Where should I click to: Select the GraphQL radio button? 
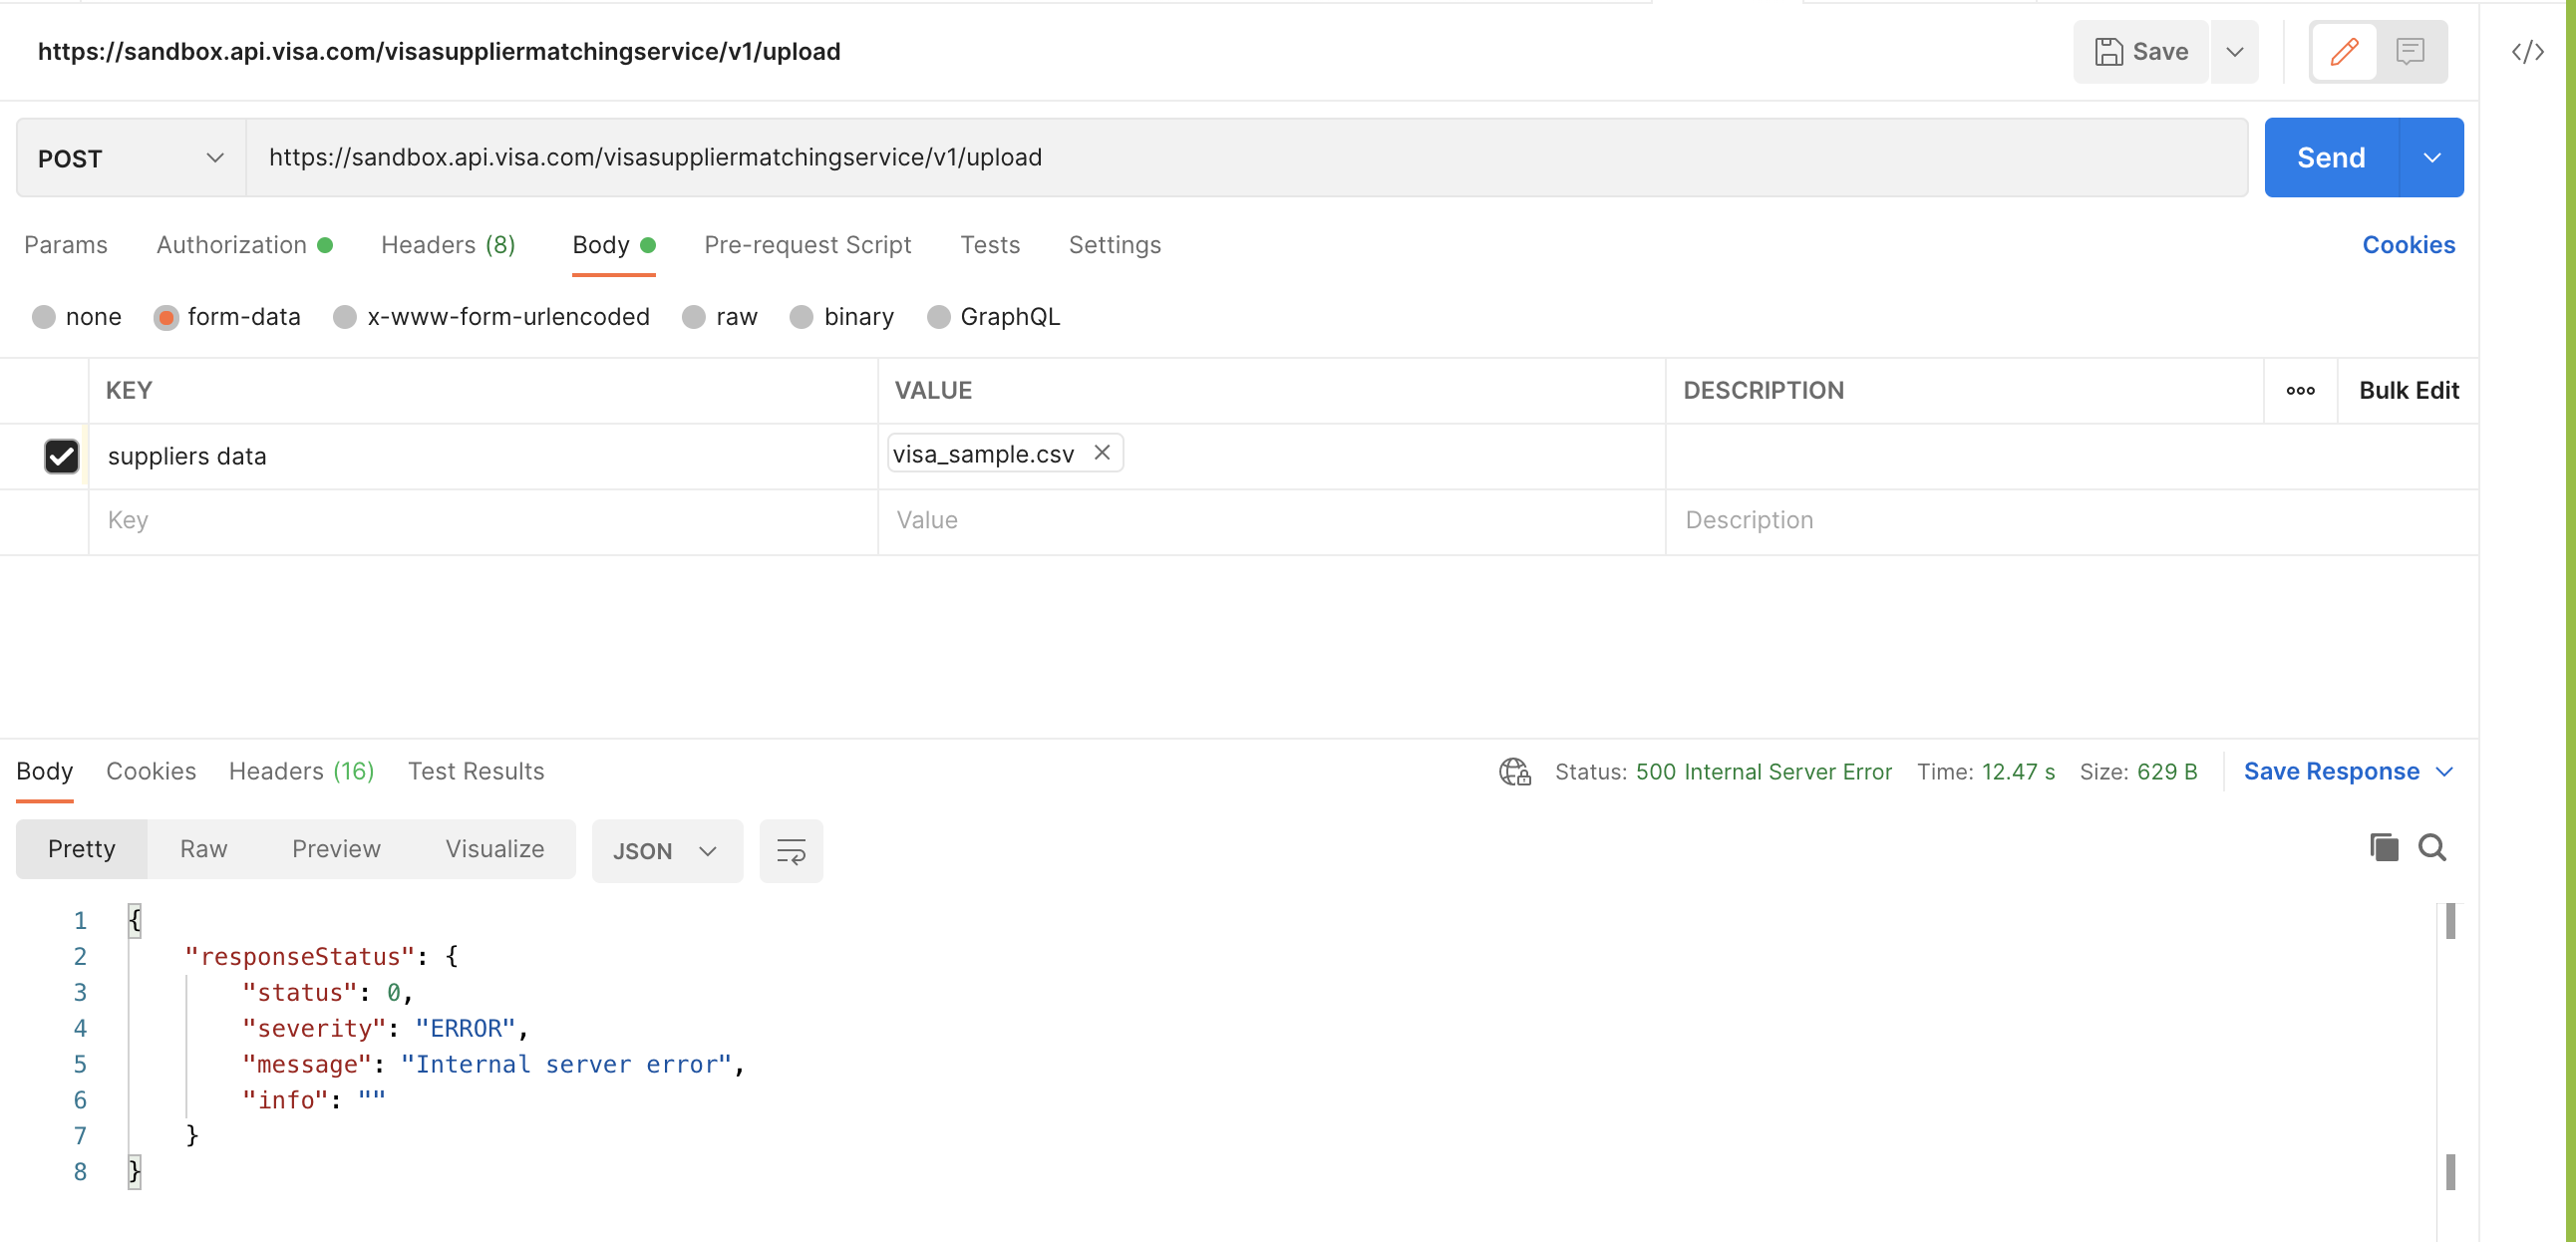(938, 317)
